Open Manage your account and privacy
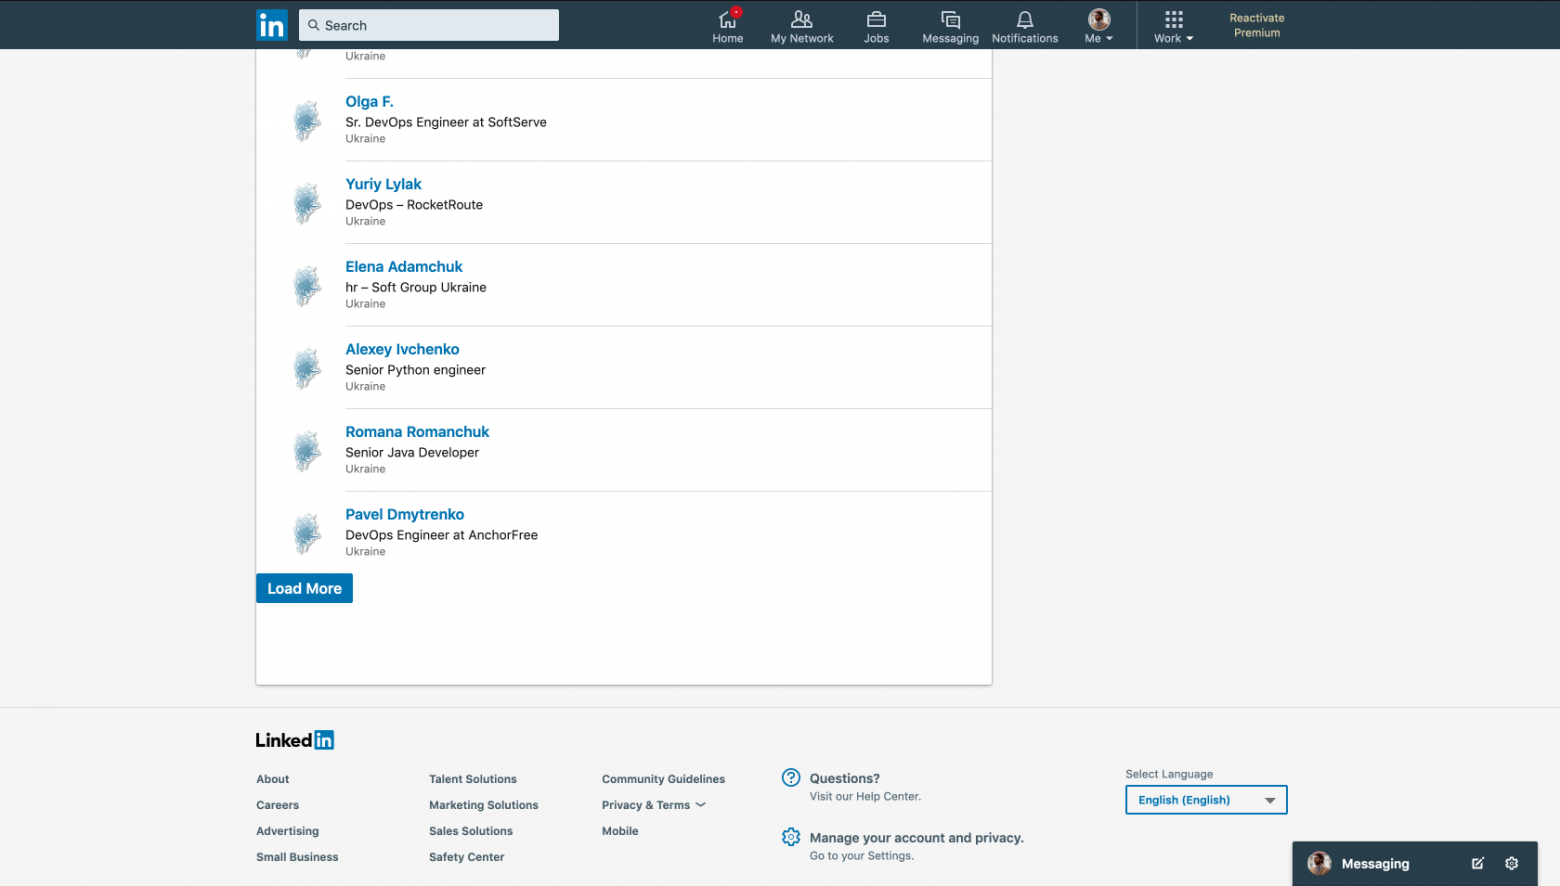This screenshot has height=886, width=1560. 916,838
